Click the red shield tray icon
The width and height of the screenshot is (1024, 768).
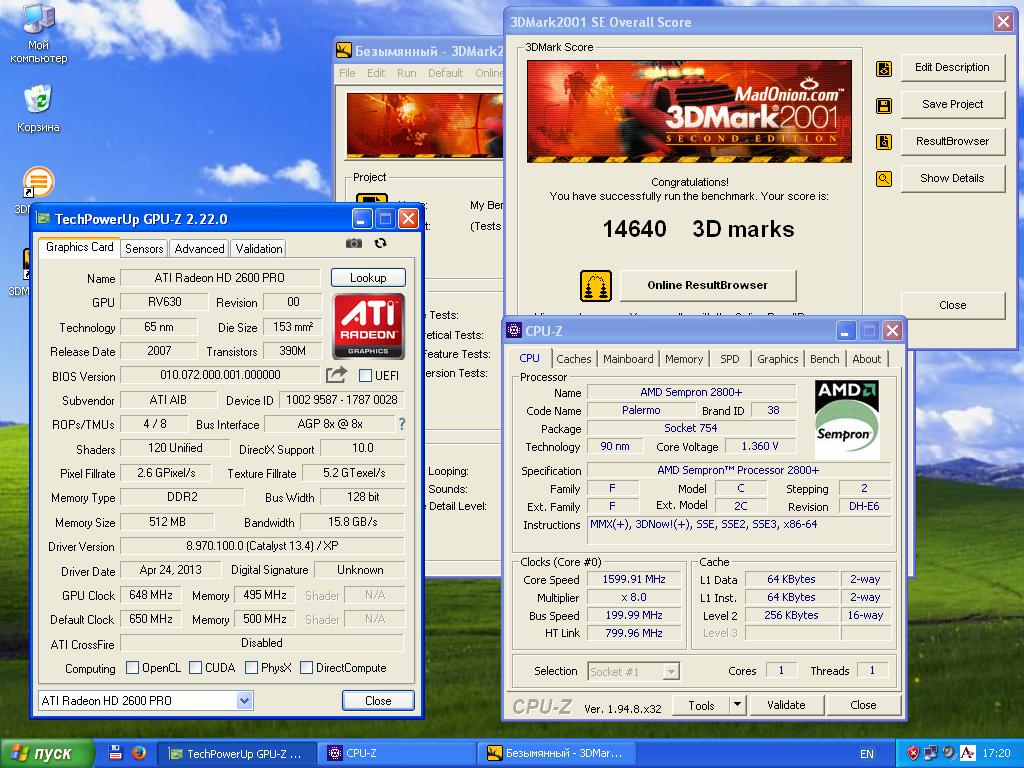coord(913,753)
